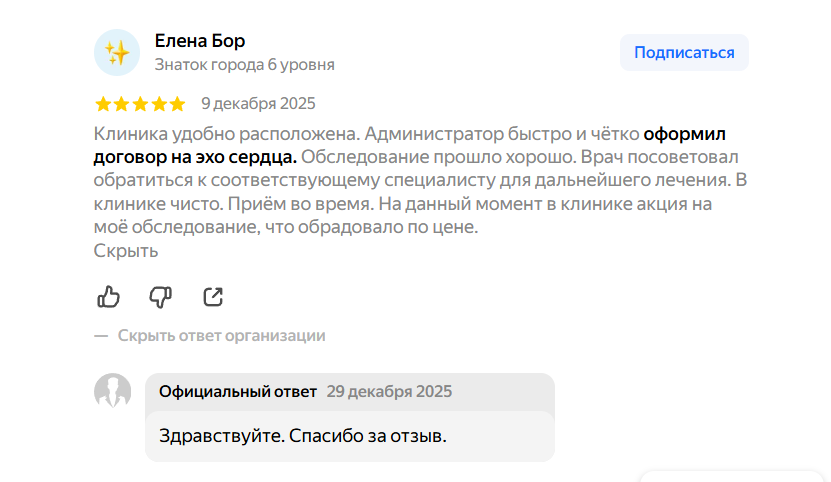Share the review via arrow icon

pos(213,296)
